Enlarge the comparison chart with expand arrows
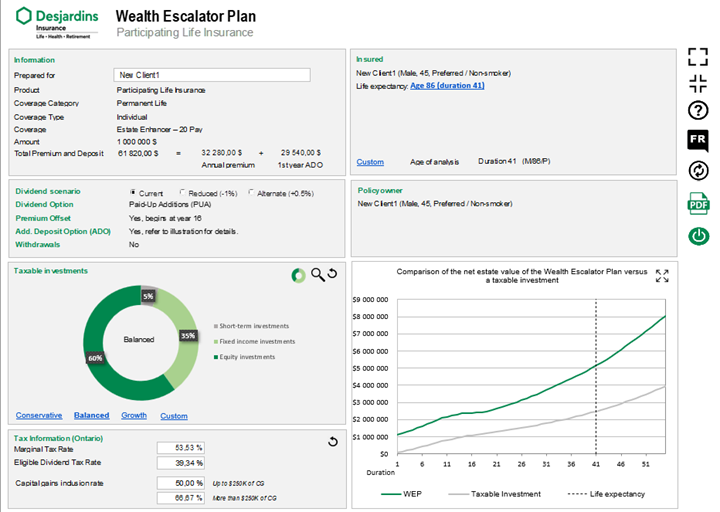The width and height of the screenshot is (720, 512). point(662,276)
